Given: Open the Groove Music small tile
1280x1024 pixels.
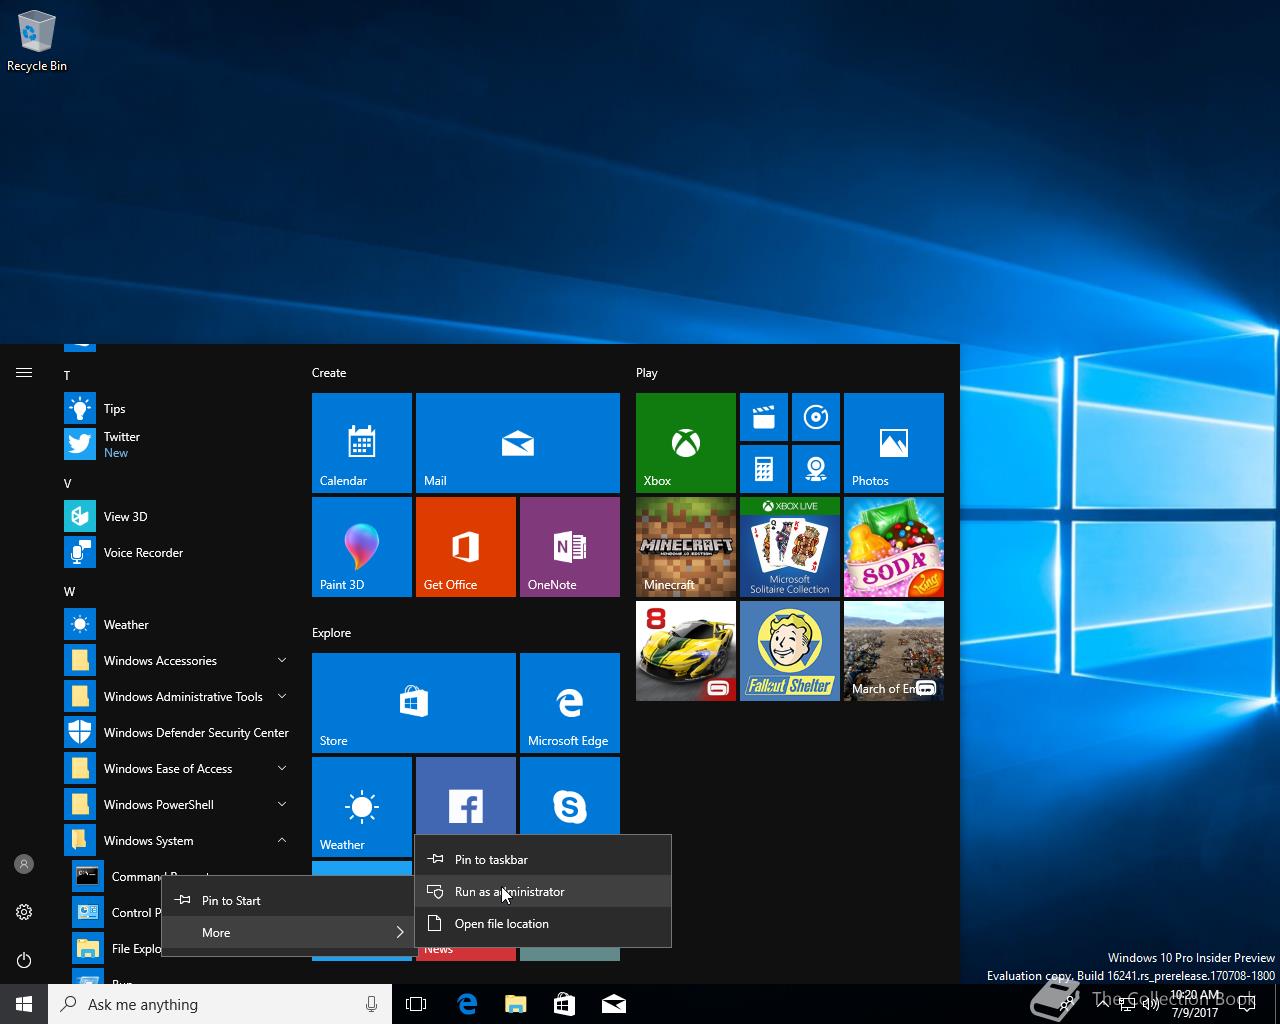Looking at the screenshot, I should click(x=816, y=417).
